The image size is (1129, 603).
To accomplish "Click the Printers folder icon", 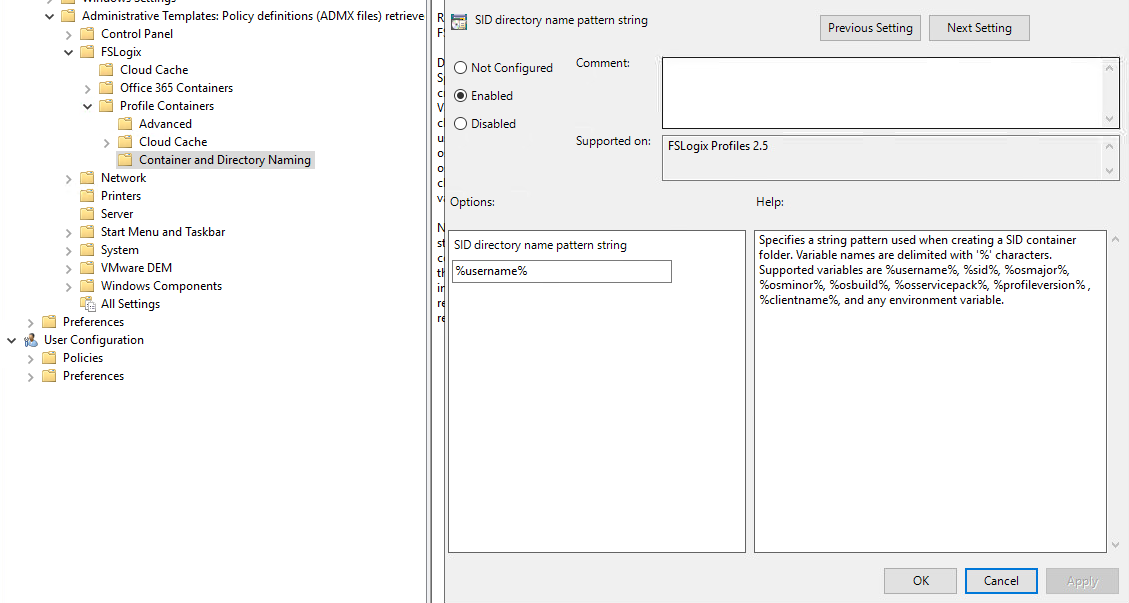I will click(87, 196).
